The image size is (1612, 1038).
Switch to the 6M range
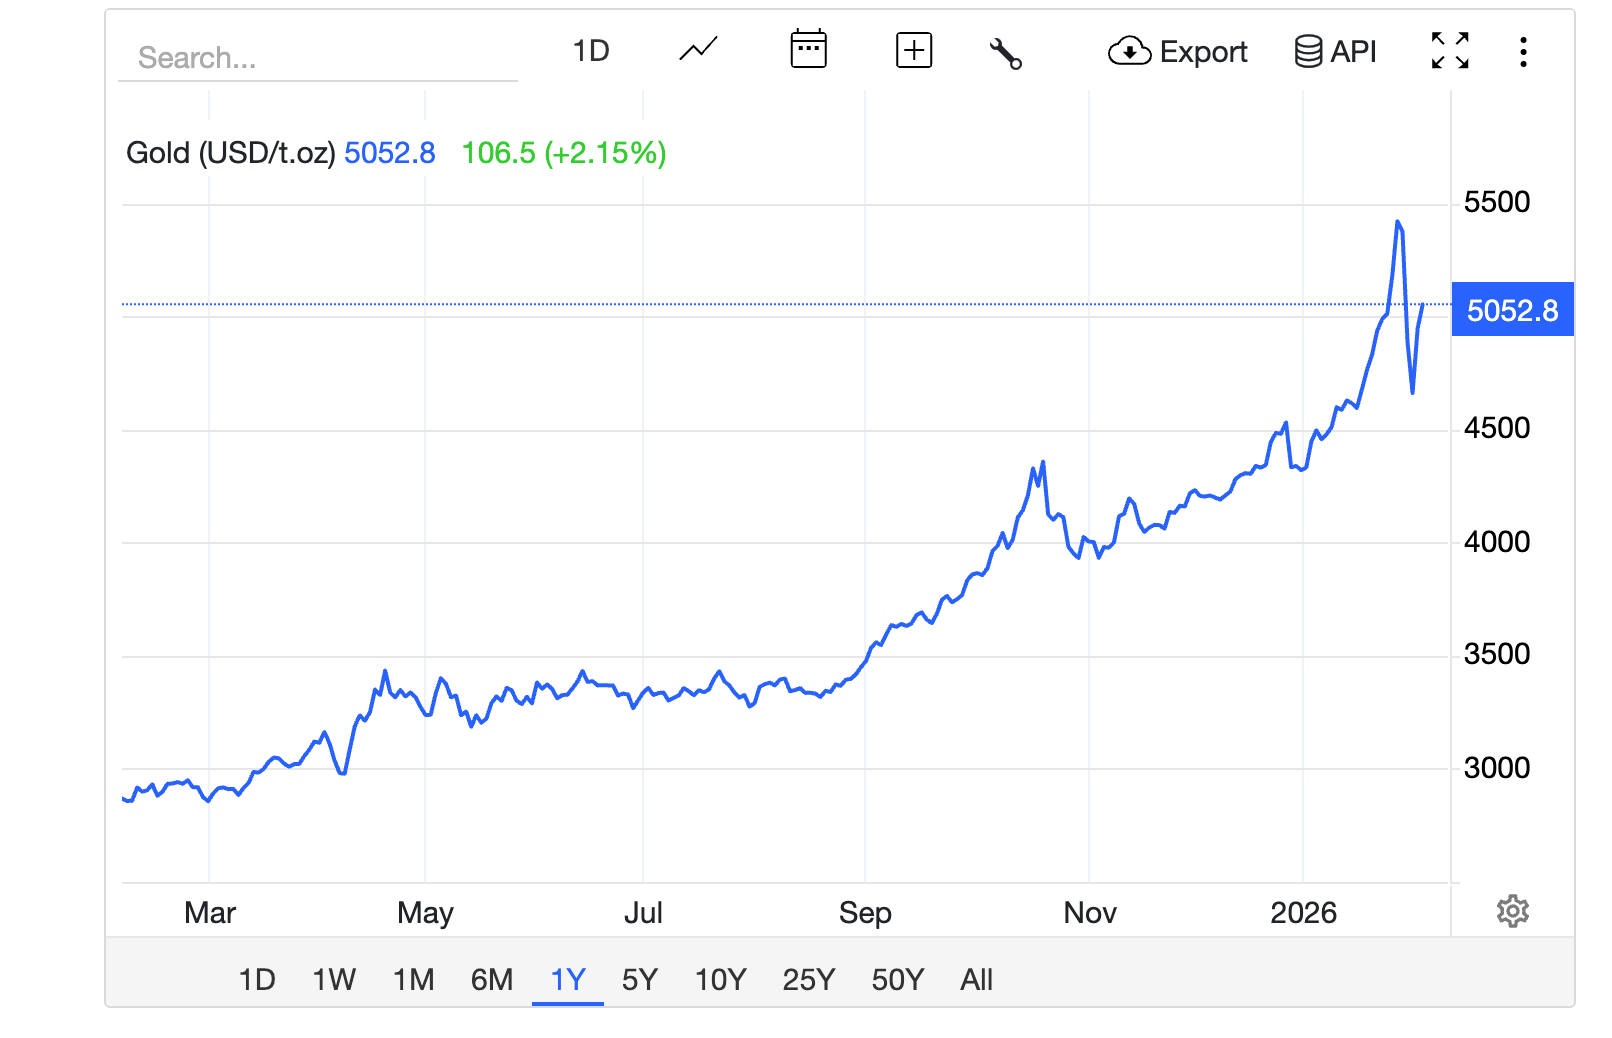pos(492,979)
